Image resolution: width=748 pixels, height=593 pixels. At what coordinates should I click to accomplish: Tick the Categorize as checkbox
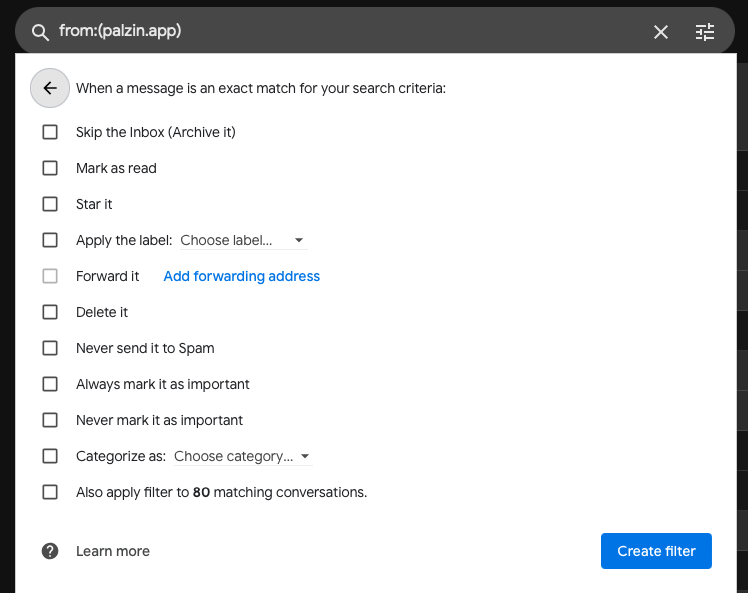(50, 456)
